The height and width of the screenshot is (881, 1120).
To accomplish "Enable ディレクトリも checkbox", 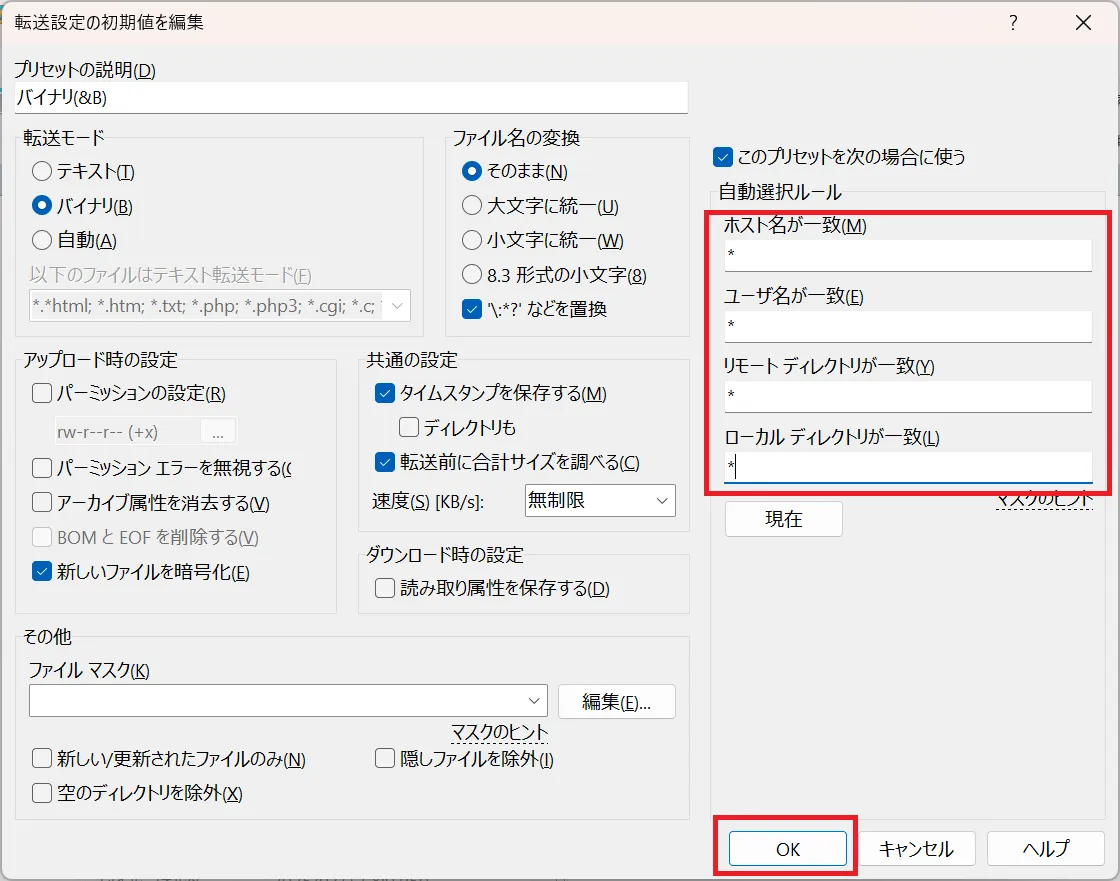I will click(x=409, y=427).
